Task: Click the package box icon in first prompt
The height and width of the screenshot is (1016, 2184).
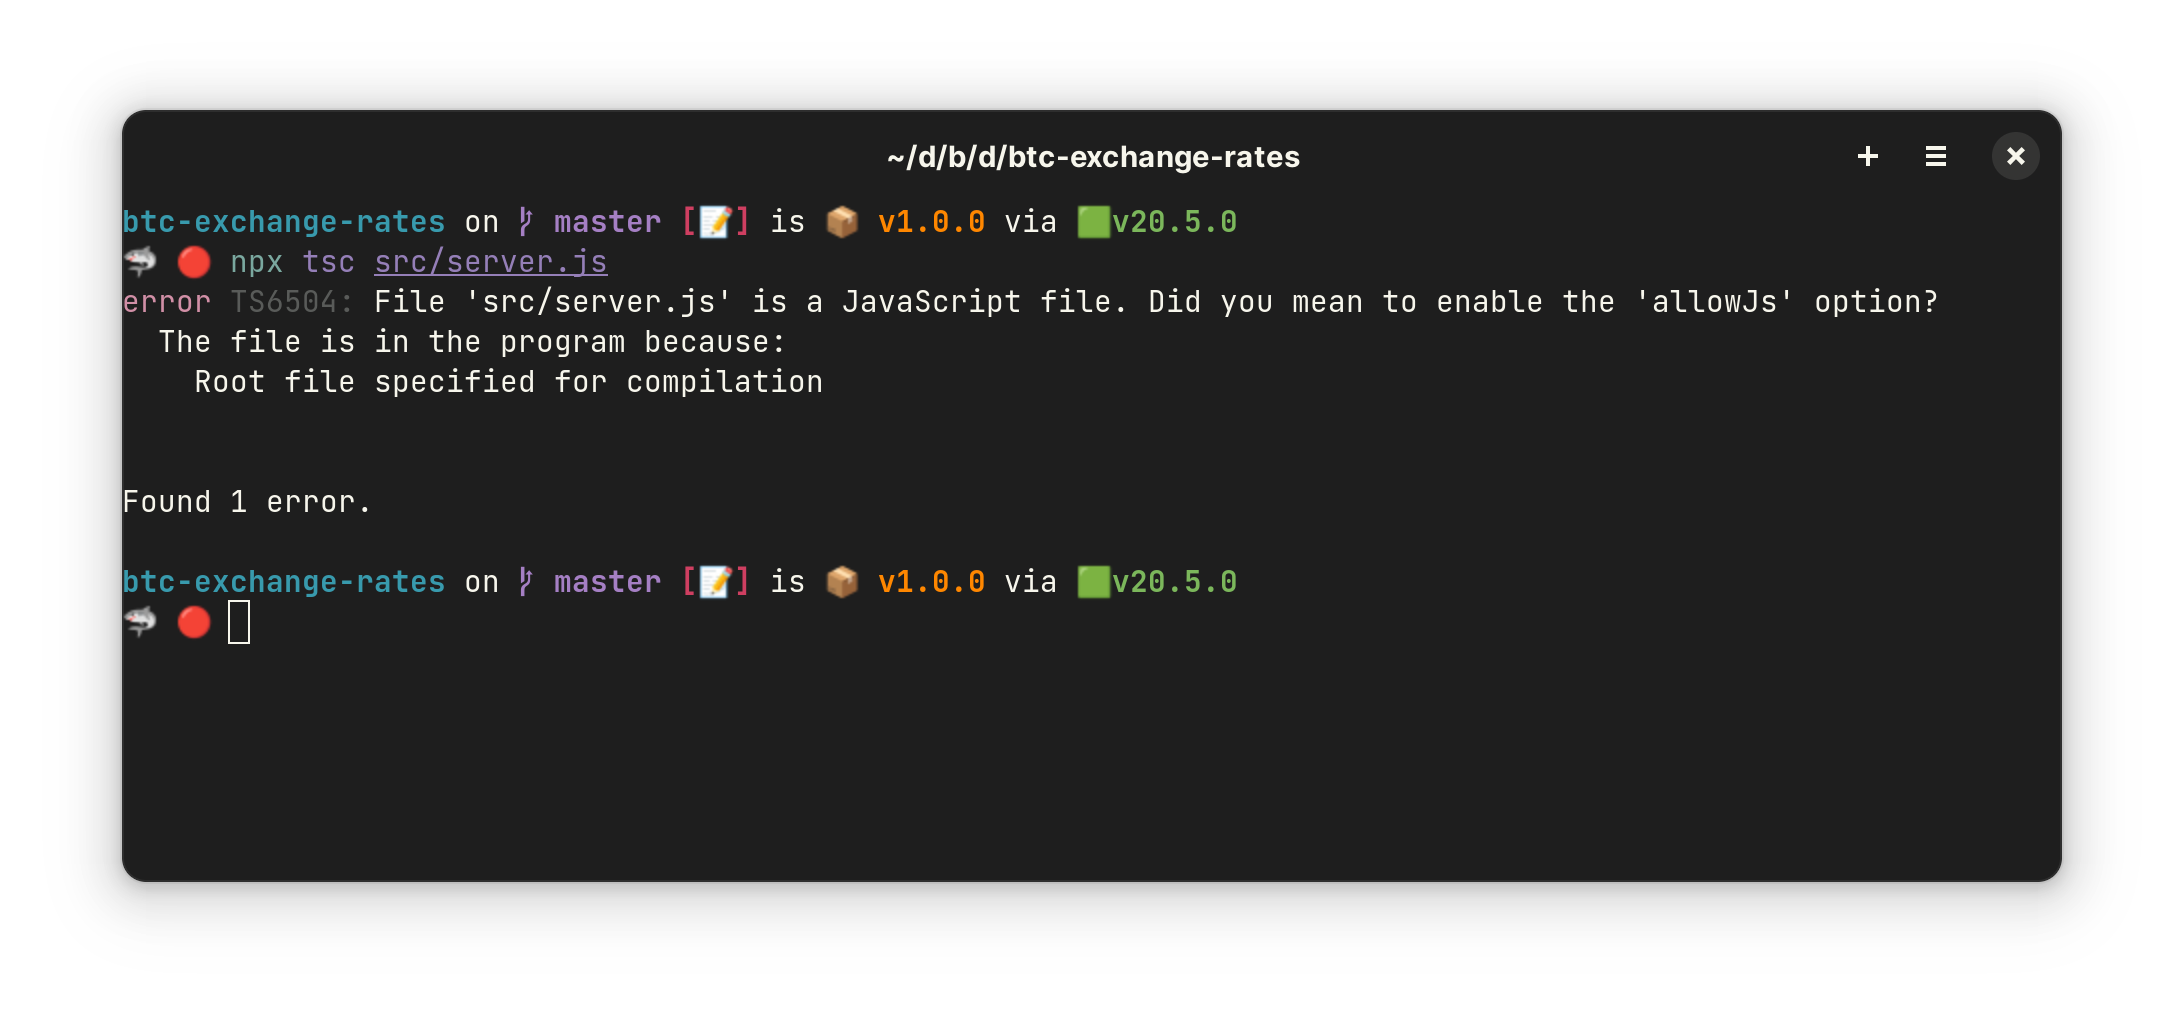Action: pos(842,222)
